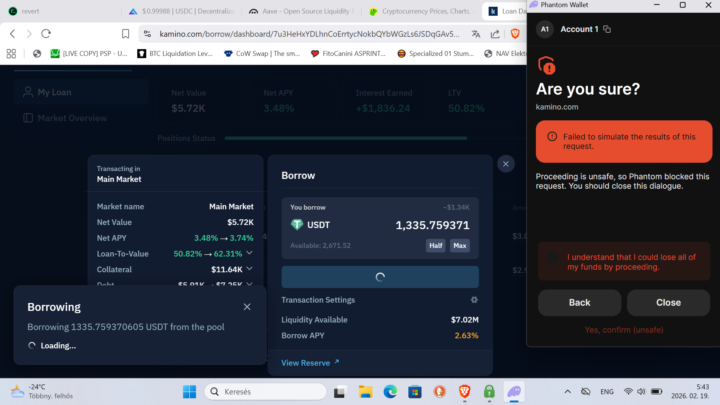Click the kamino.com address bar URL
The height and width of the screenshot is (405, 720).
coord(309,34)
